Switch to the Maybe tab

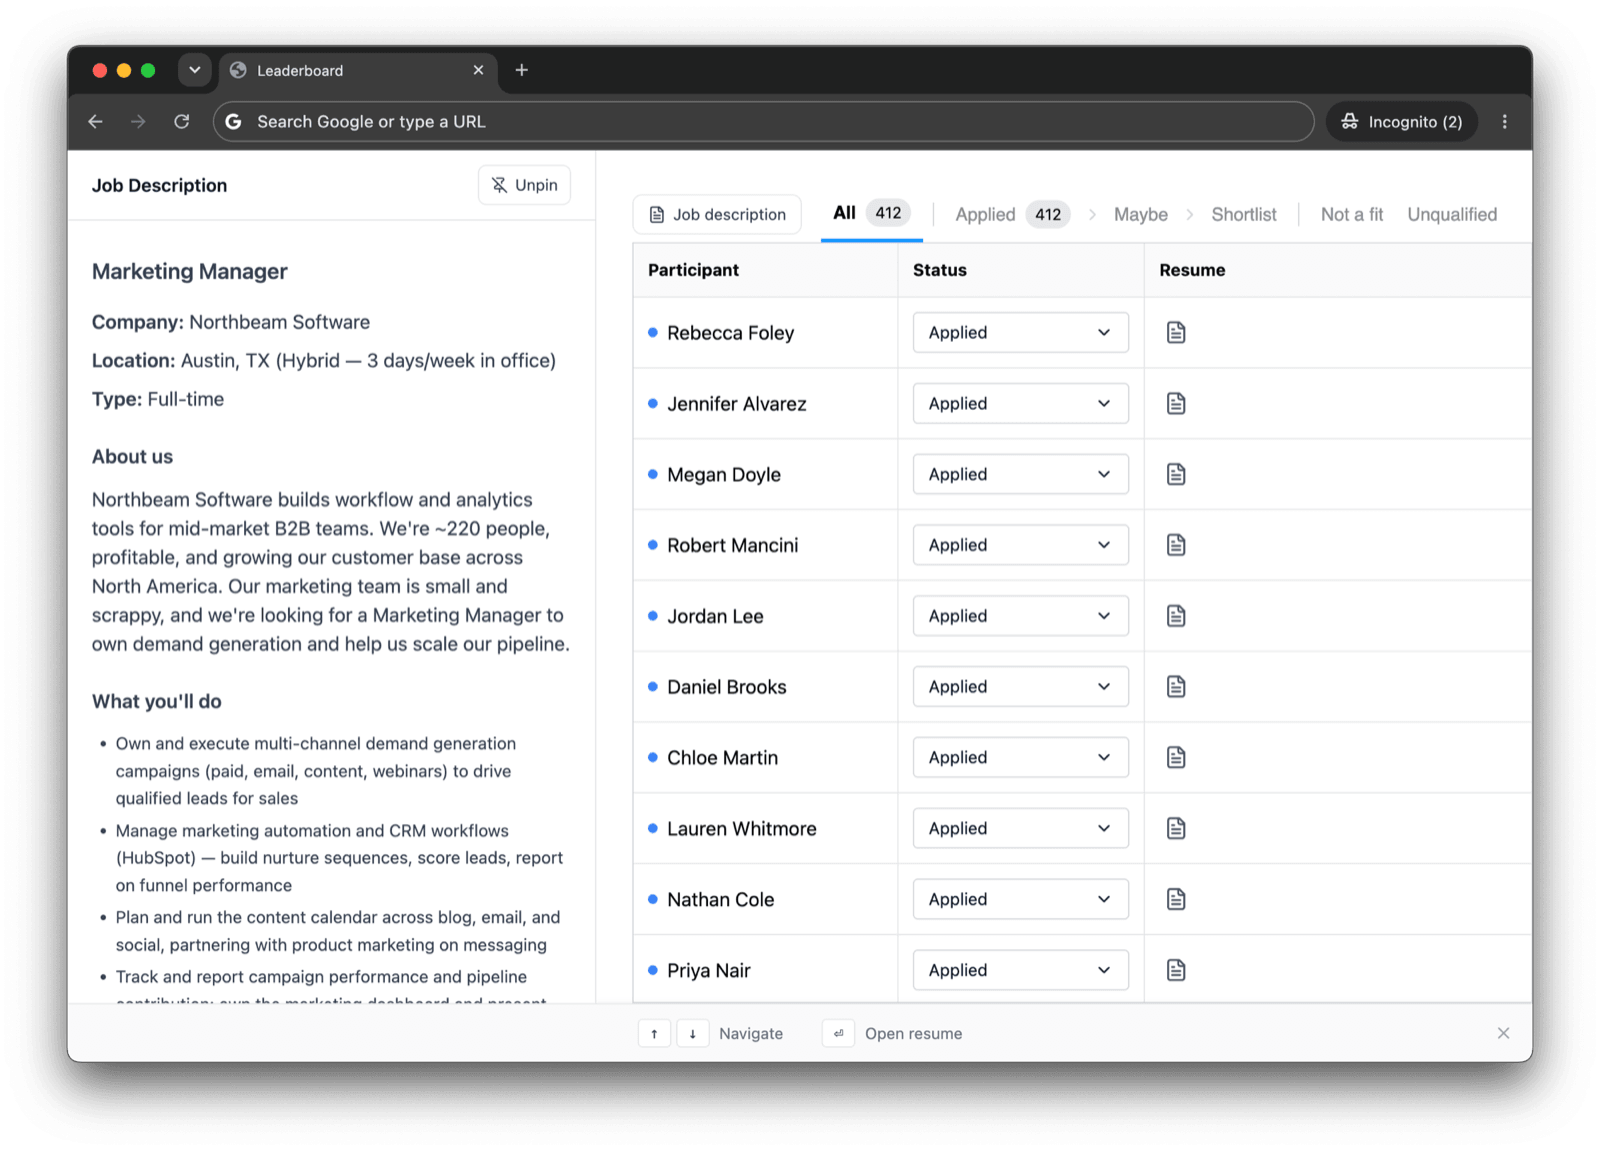[x=1141, y=214]
